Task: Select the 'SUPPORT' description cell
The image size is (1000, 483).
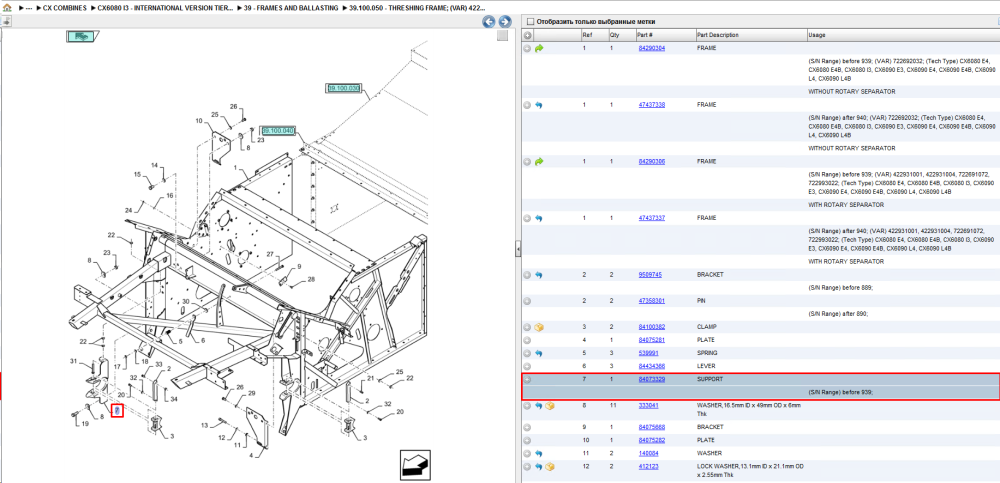Action: click(709, 380)
